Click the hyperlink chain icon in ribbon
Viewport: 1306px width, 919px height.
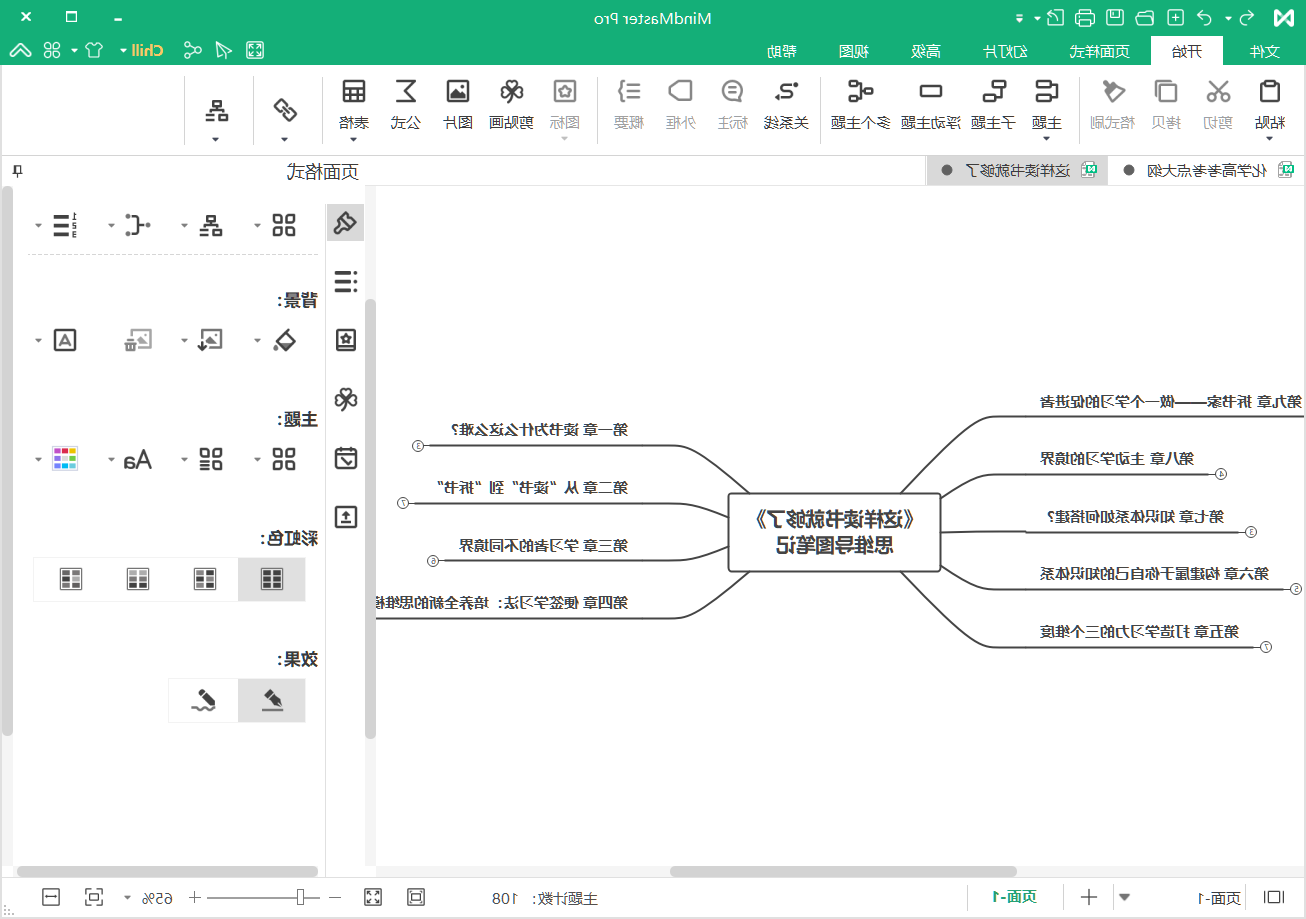(285, 108)
